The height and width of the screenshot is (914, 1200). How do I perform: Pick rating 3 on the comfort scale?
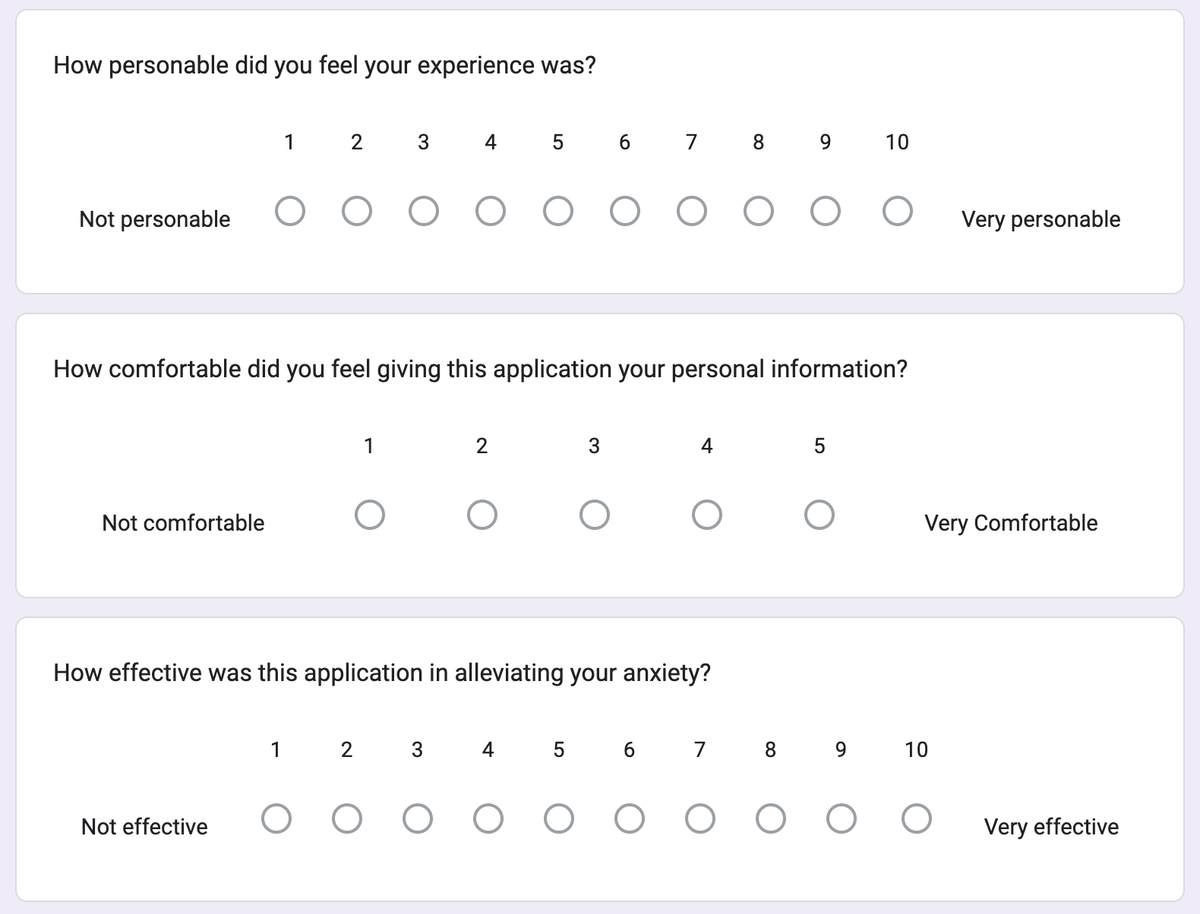[x=594, y=514]
